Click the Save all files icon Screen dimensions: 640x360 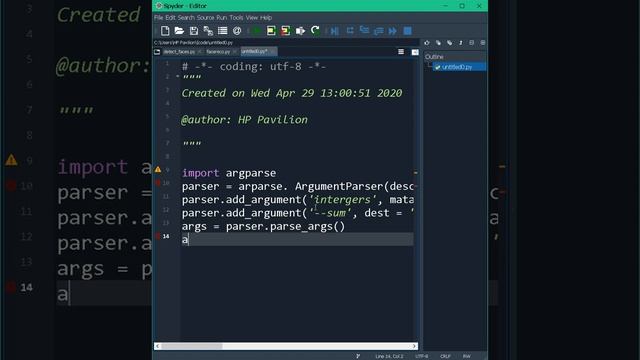208,31
